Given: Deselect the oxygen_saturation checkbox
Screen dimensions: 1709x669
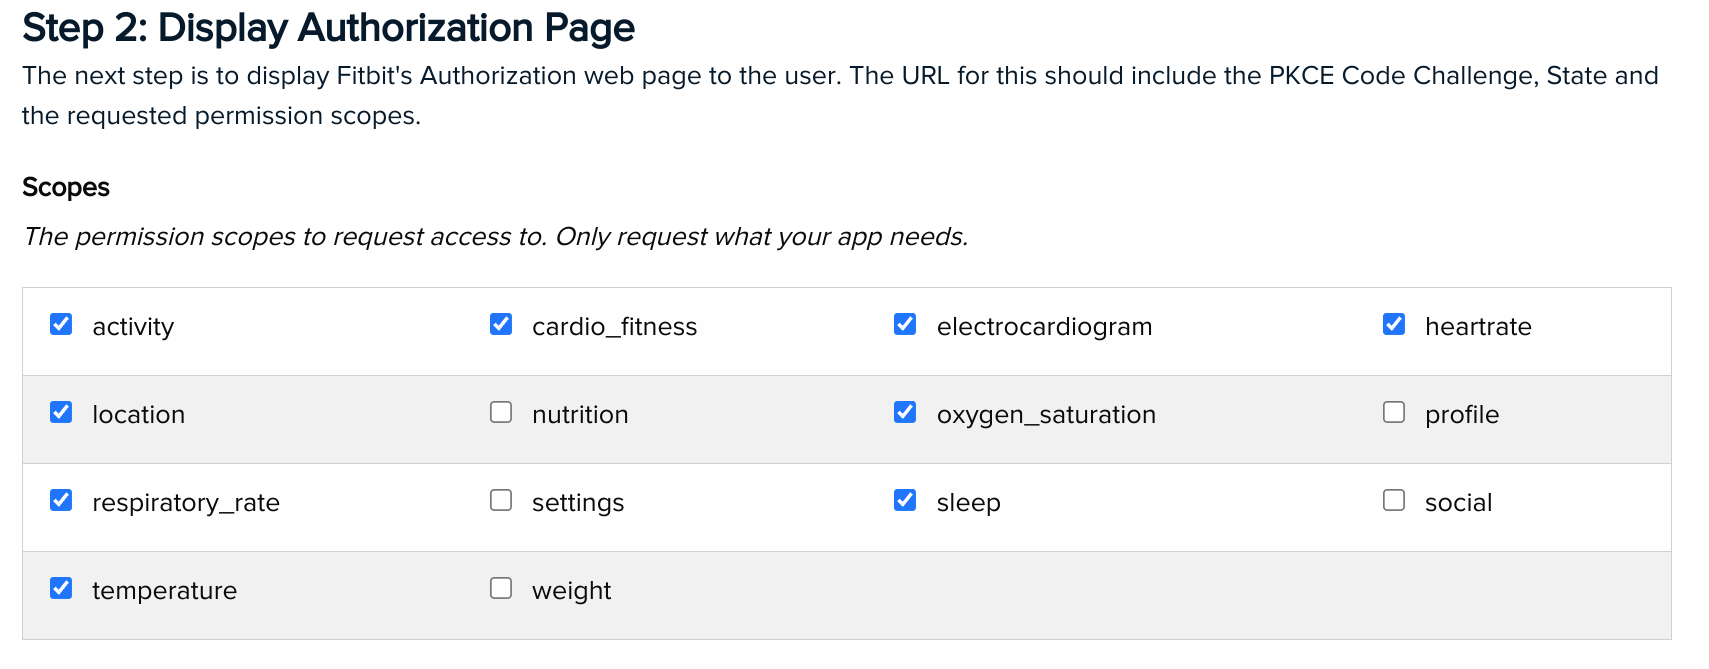Looking at the screenshot, I should coord(905,413).
